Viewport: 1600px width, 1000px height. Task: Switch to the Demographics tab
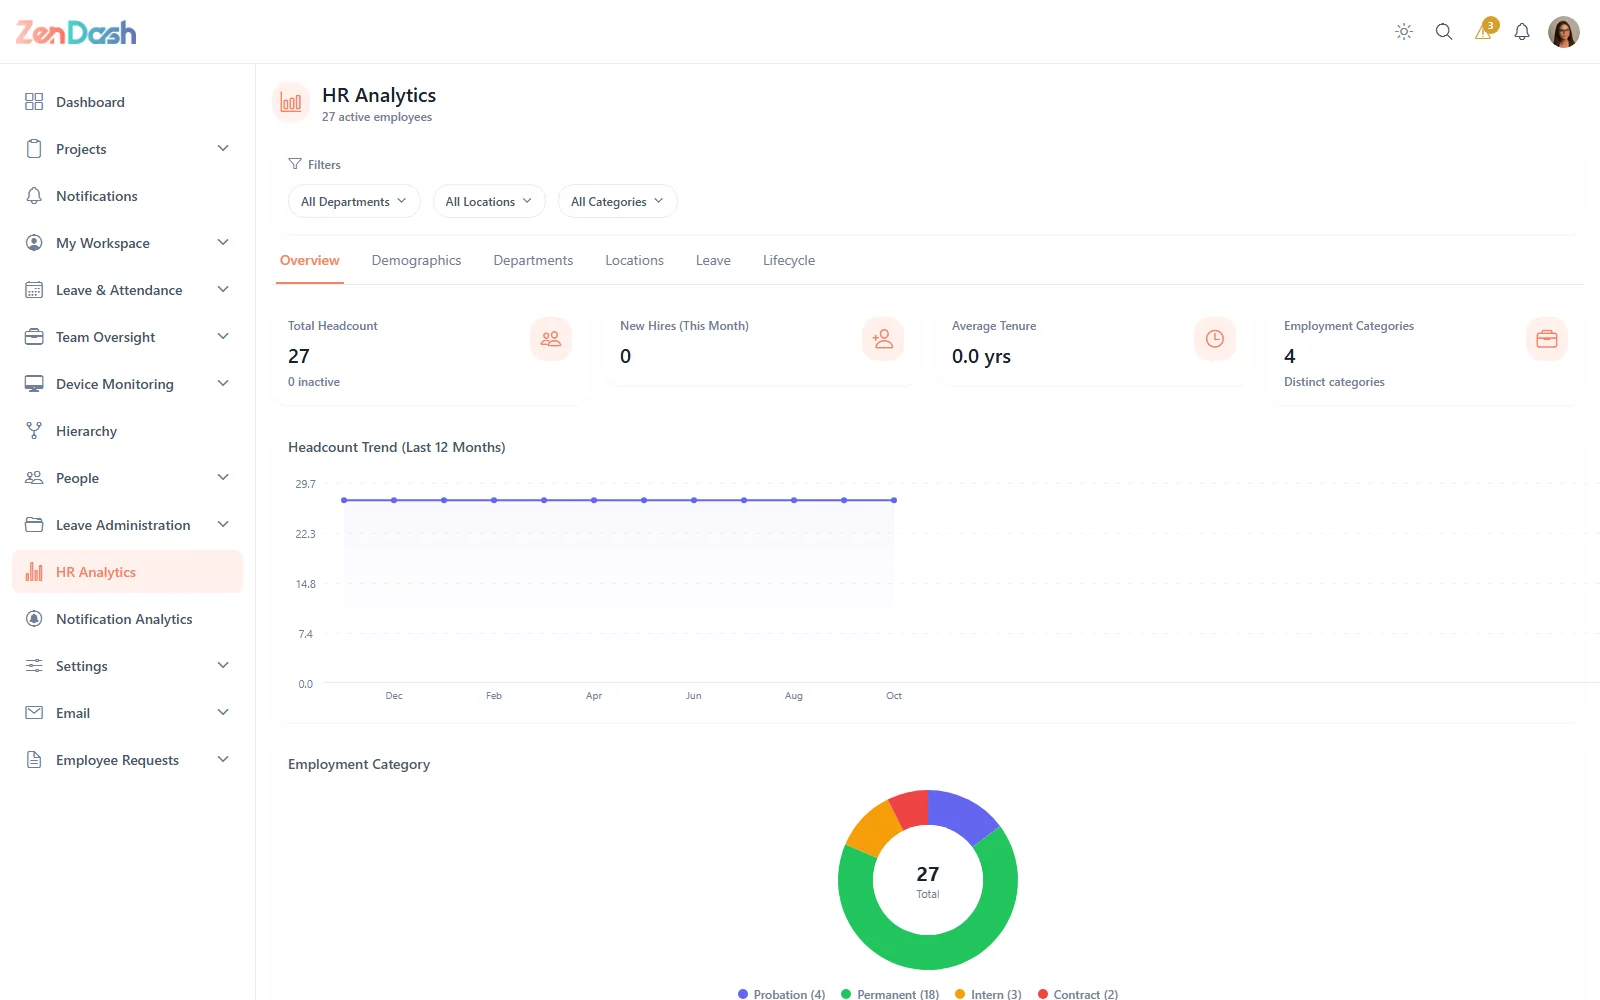click(x=416, y=260)
